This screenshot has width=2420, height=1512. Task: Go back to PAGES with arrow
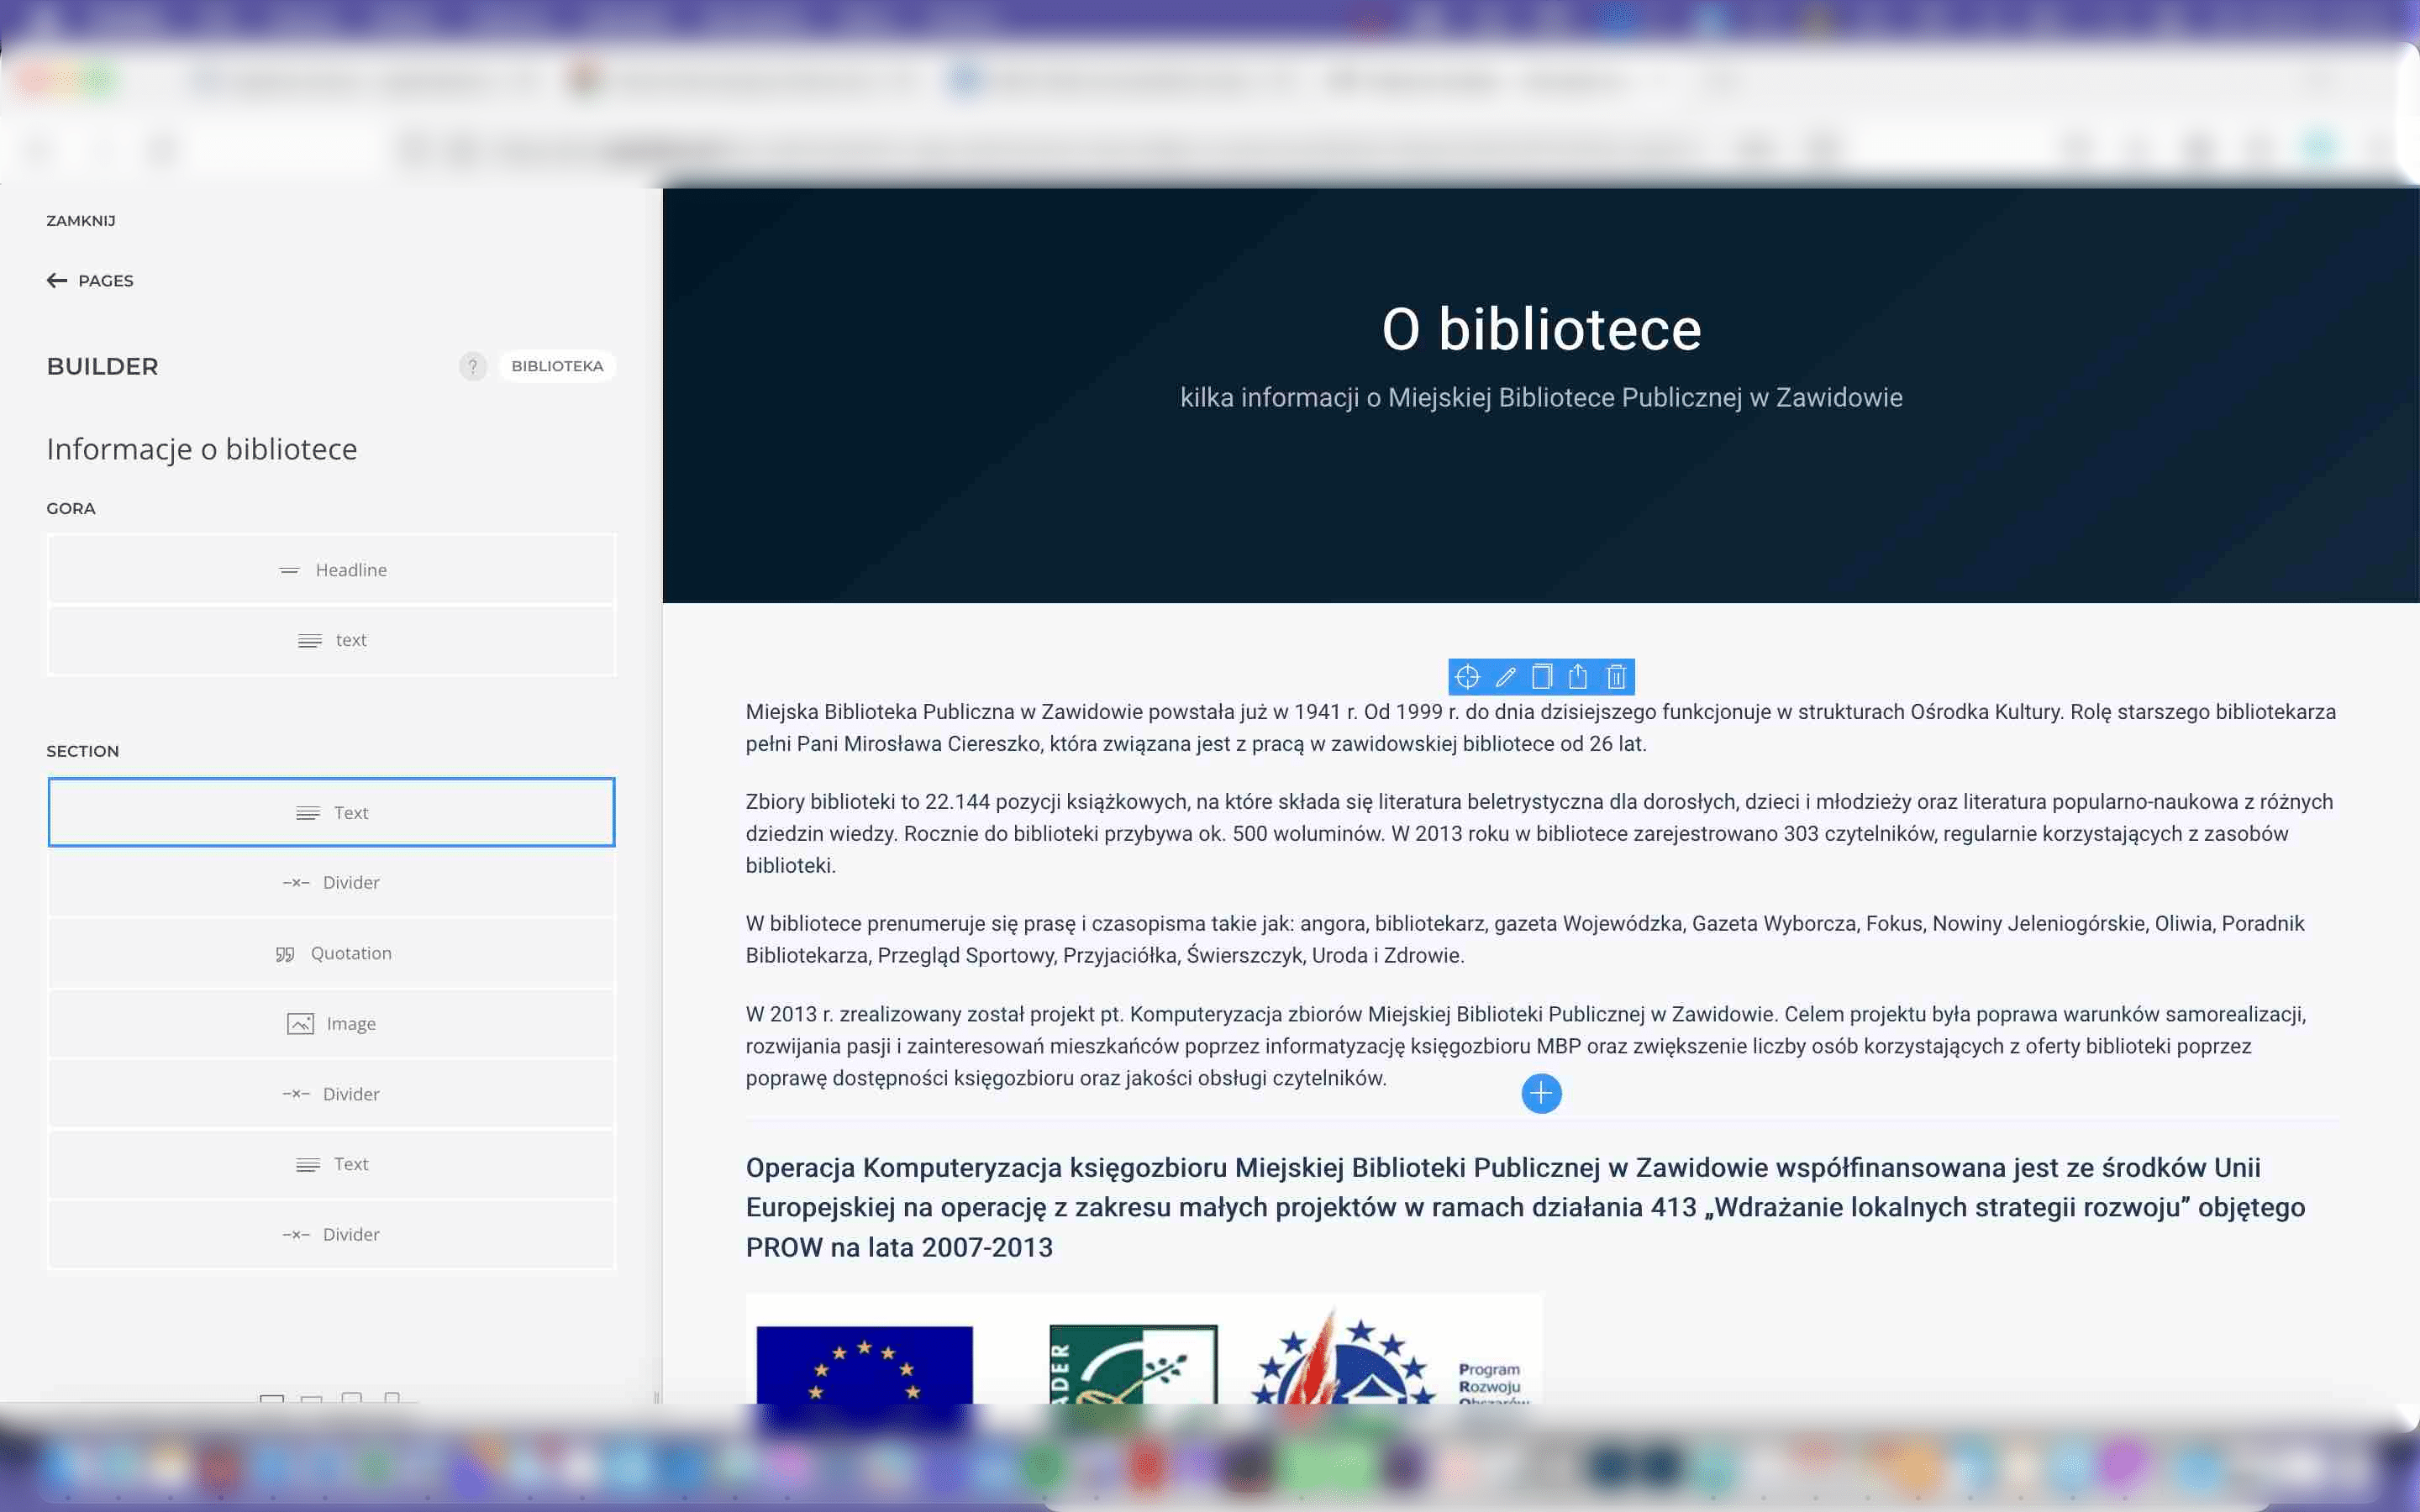90,281
